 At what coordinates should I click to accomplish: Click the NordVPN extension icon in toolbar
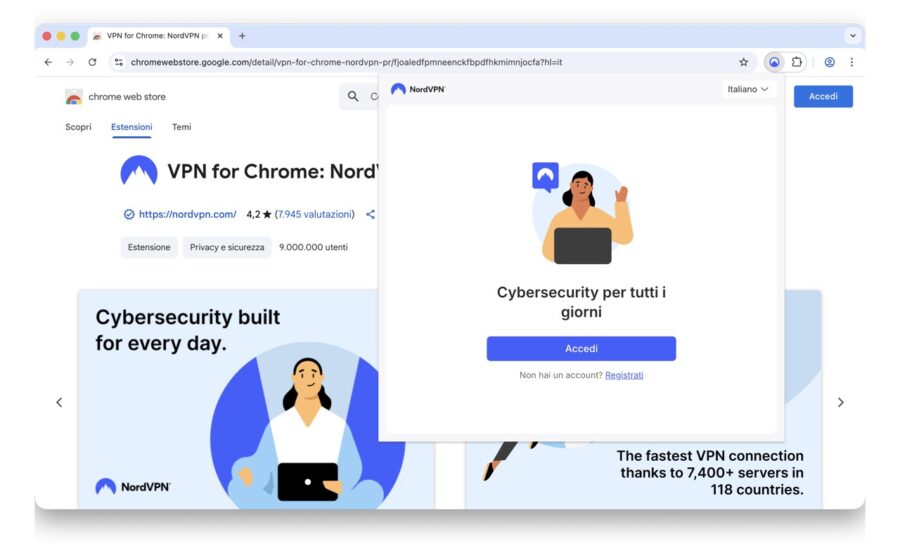point(774,62)
